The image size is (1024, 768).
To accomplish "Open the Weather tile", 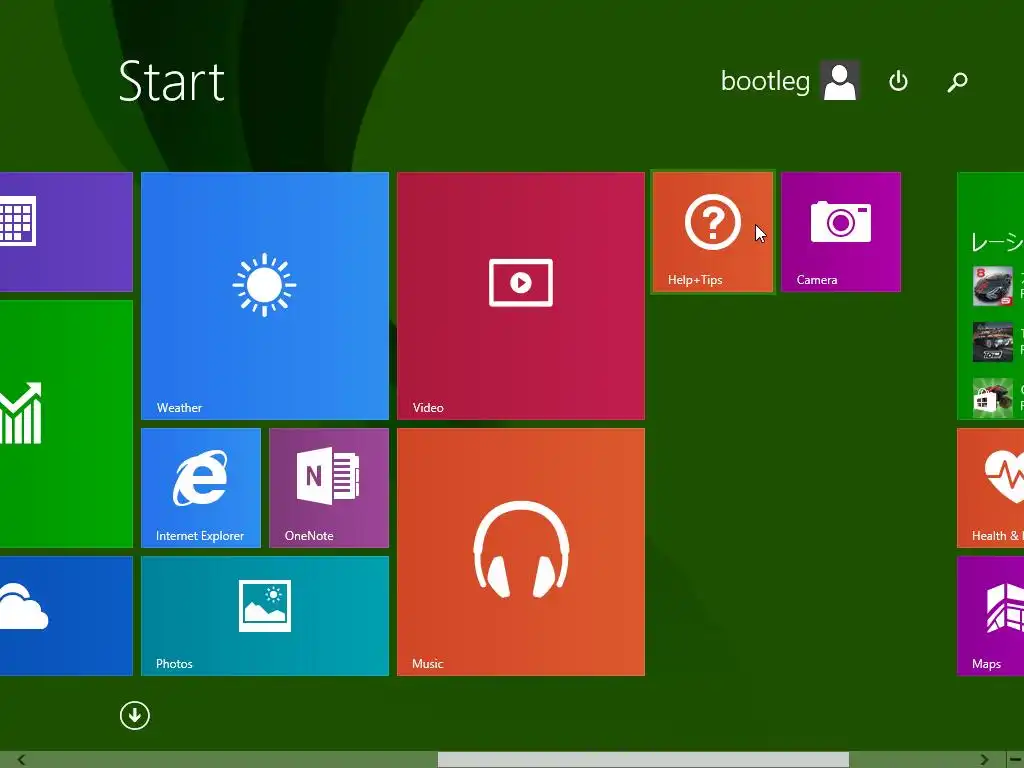I will [264, 296].
